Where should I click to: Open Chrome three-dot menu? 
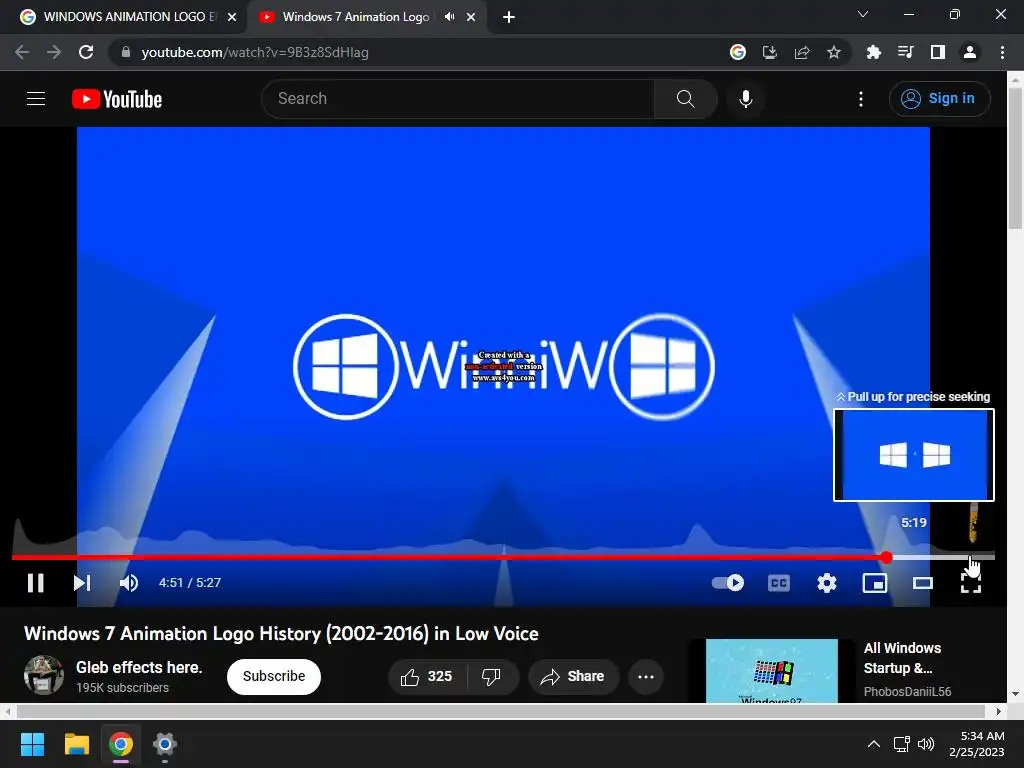pyautogui.click(x=1002, y=52)
